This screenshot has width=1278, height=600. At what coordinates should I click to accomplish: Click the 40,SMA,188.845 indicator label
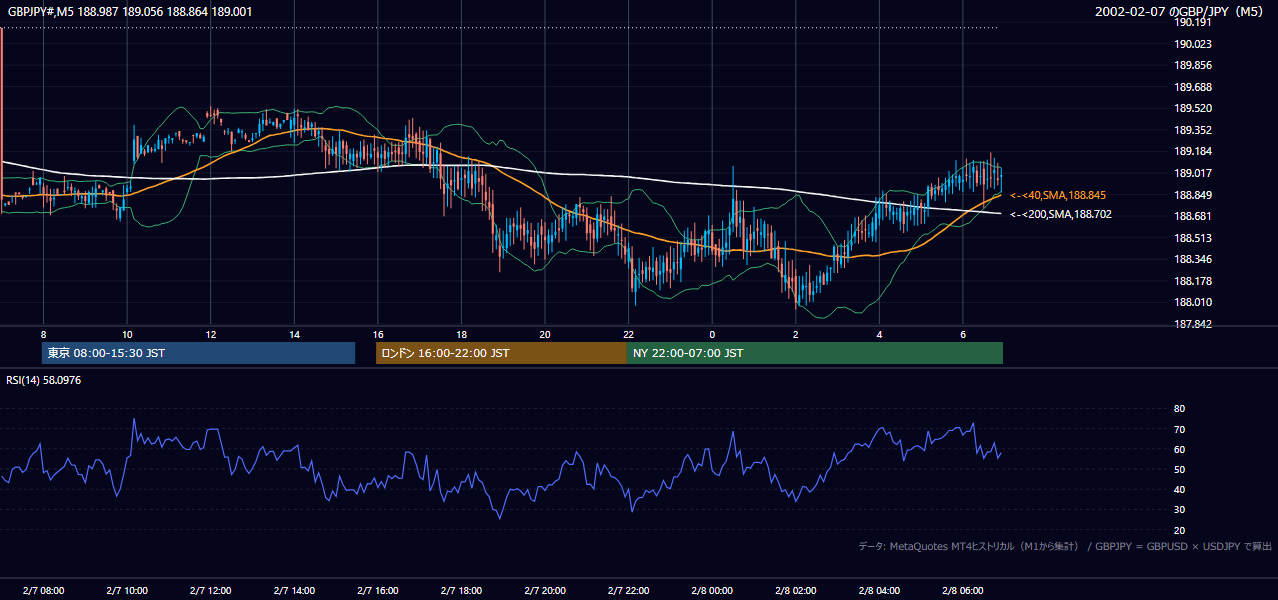(1058, 195)
